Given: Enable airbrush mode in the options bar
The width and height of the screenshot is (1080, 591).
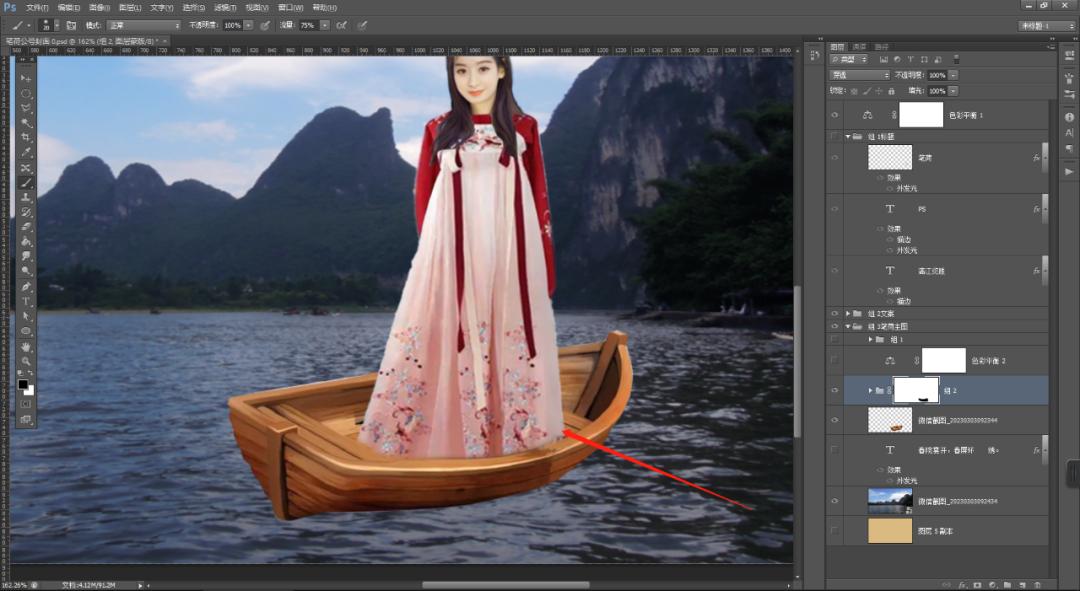Looking at the screenshot, I should (342, 25).
